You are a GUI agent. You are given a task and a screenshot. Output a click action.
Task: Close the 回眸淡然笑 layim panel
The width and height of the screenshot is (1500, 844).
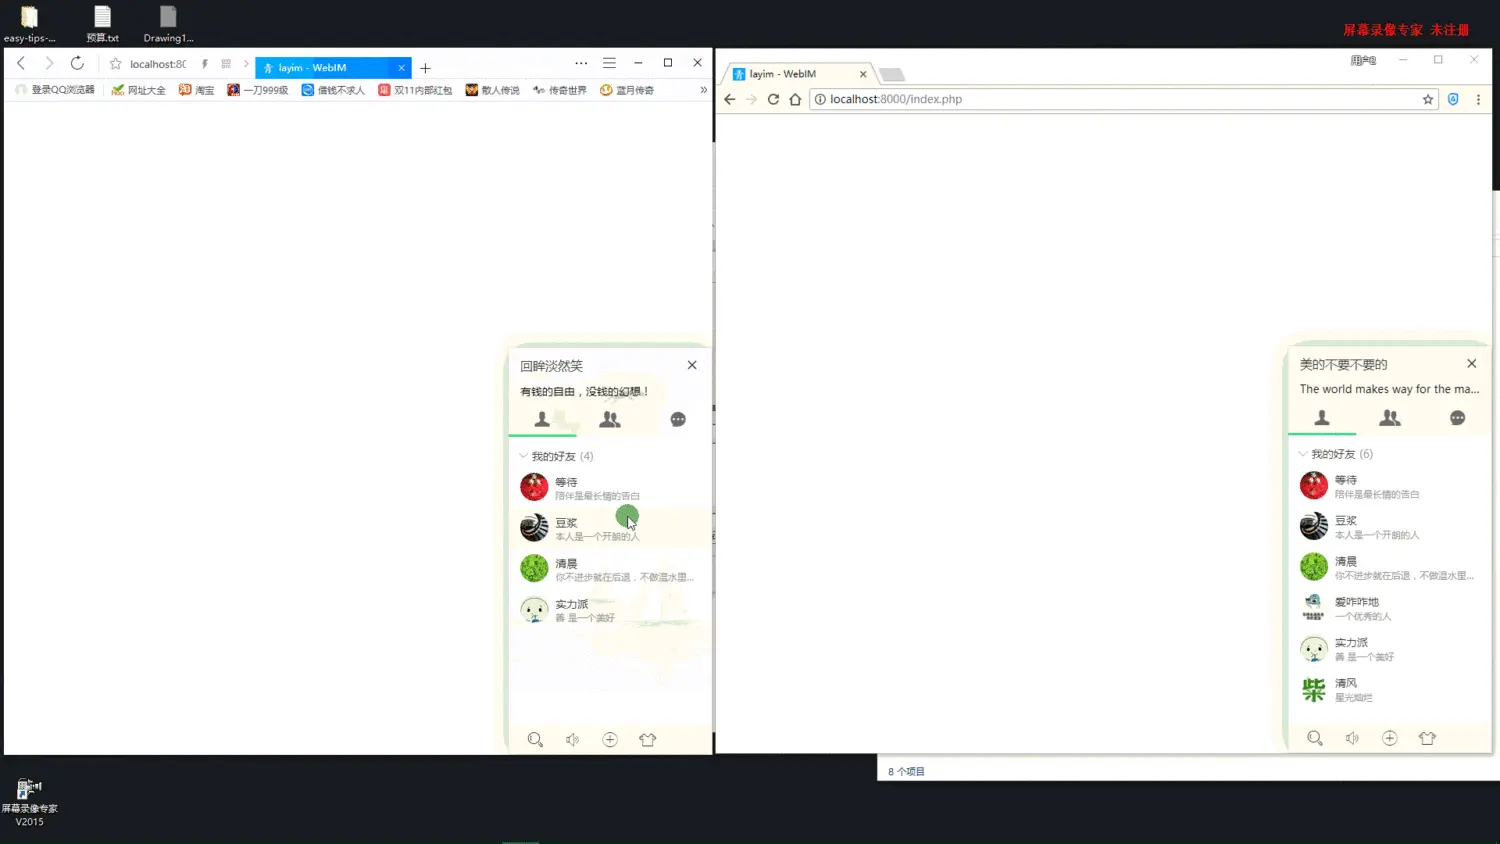[692, 365]
